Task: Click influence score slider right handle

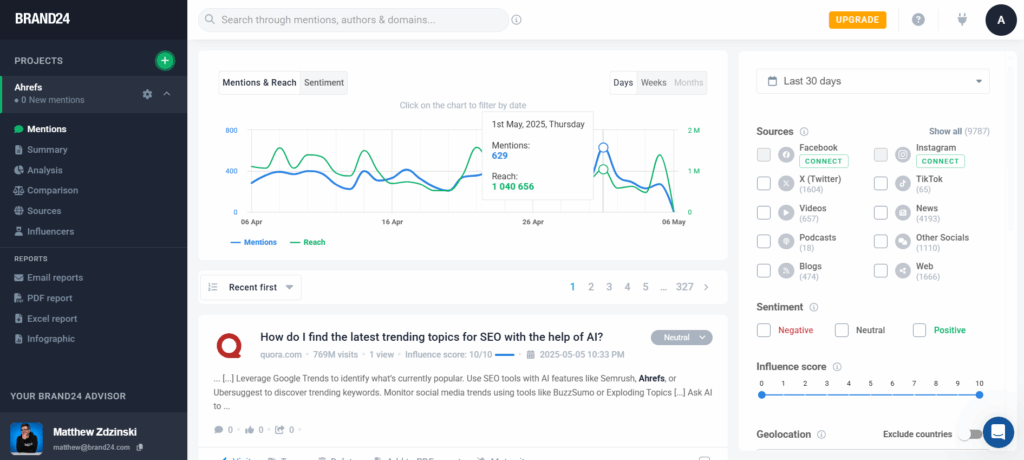Action: [x=979, y=395]
